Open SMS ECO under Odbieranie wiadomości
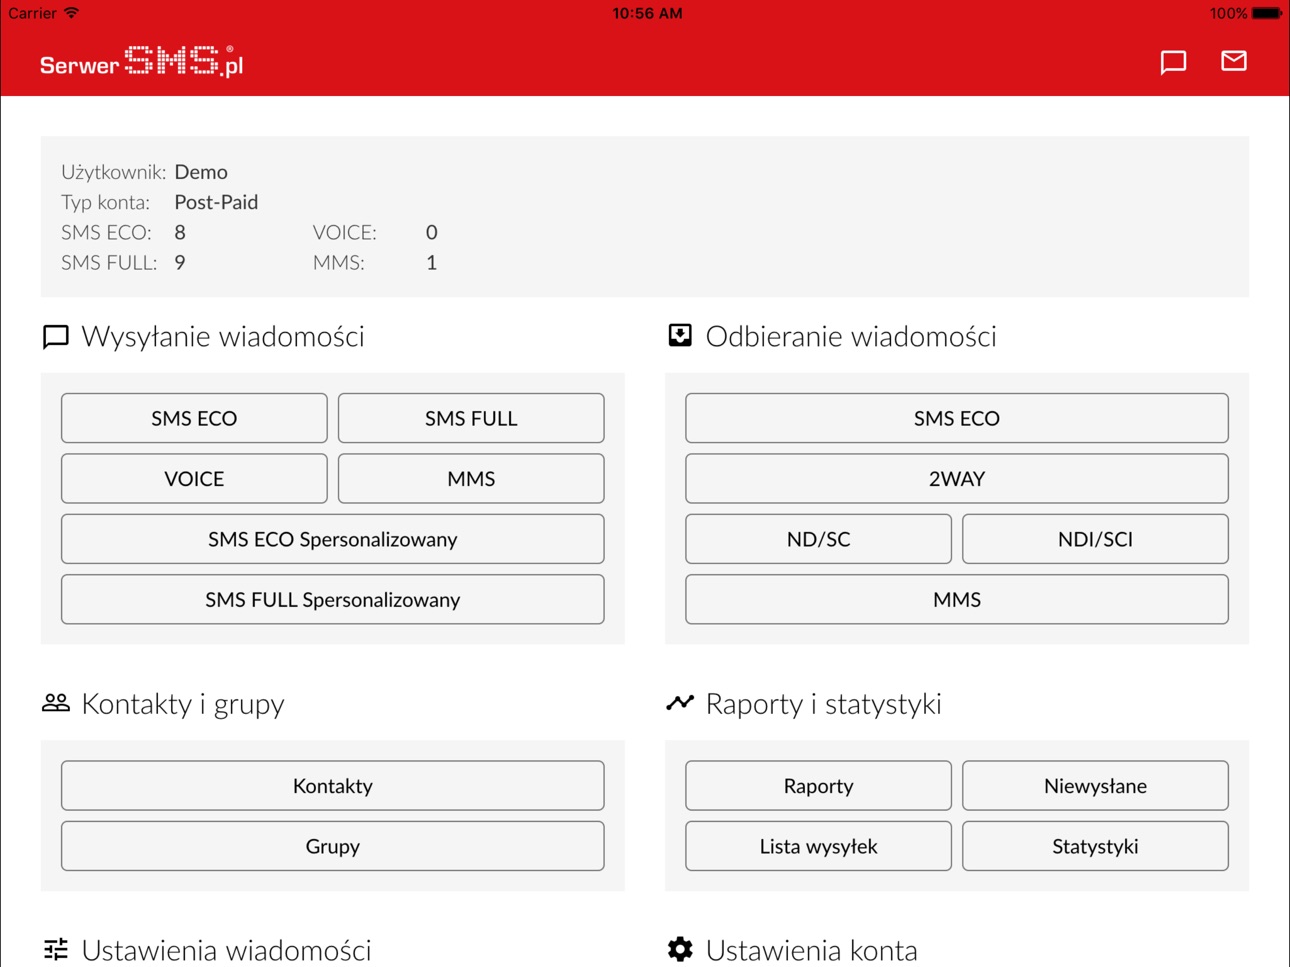This screenshot has height=967, width=1290. [x=957, y=418]
